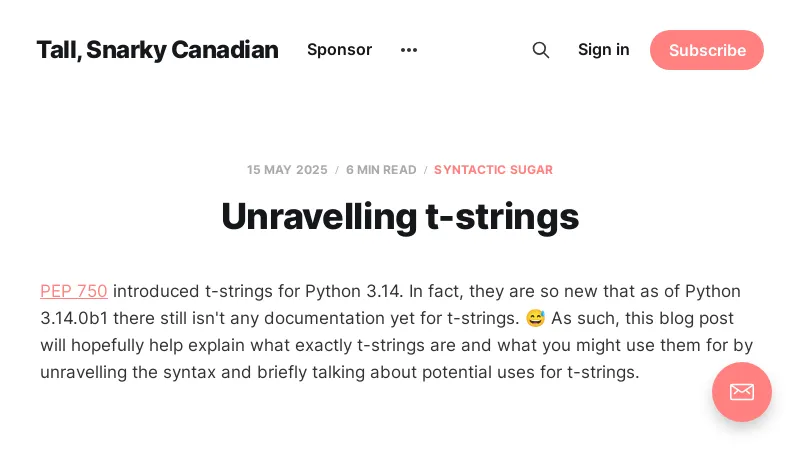Click the sweat-smile emoji in the paragraph

click(x=535, y=319)
